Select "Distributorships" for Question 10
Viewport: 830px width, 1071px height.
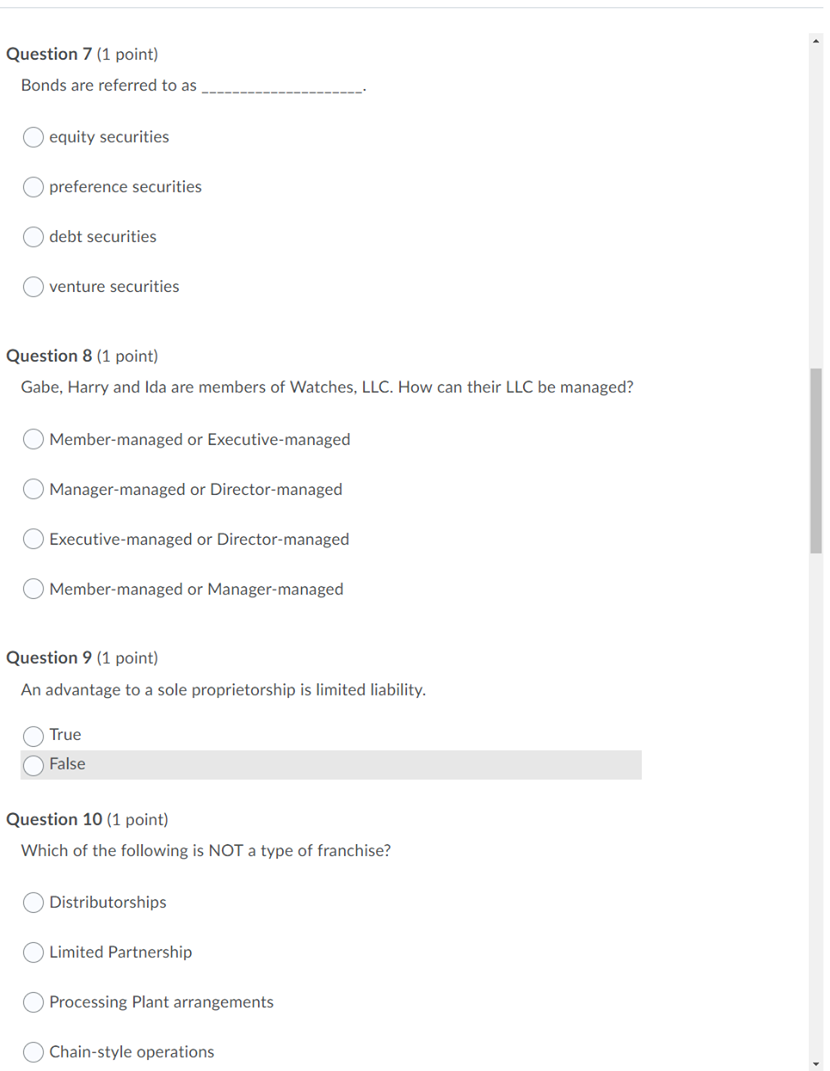coord(32,901)
